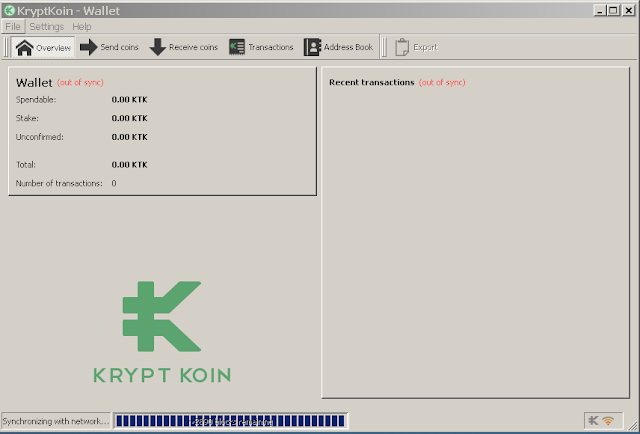Click the synchronization progress bar
The image size is (640, 434).
[x=231, y=421]
